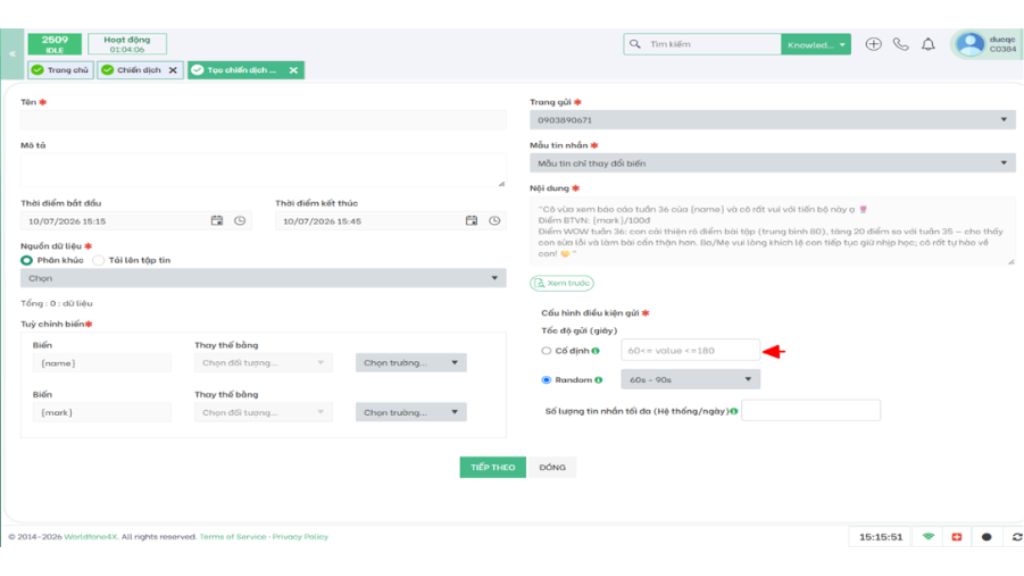Click the Cố định info icon

pyautogui.click(x=596, y=351)
